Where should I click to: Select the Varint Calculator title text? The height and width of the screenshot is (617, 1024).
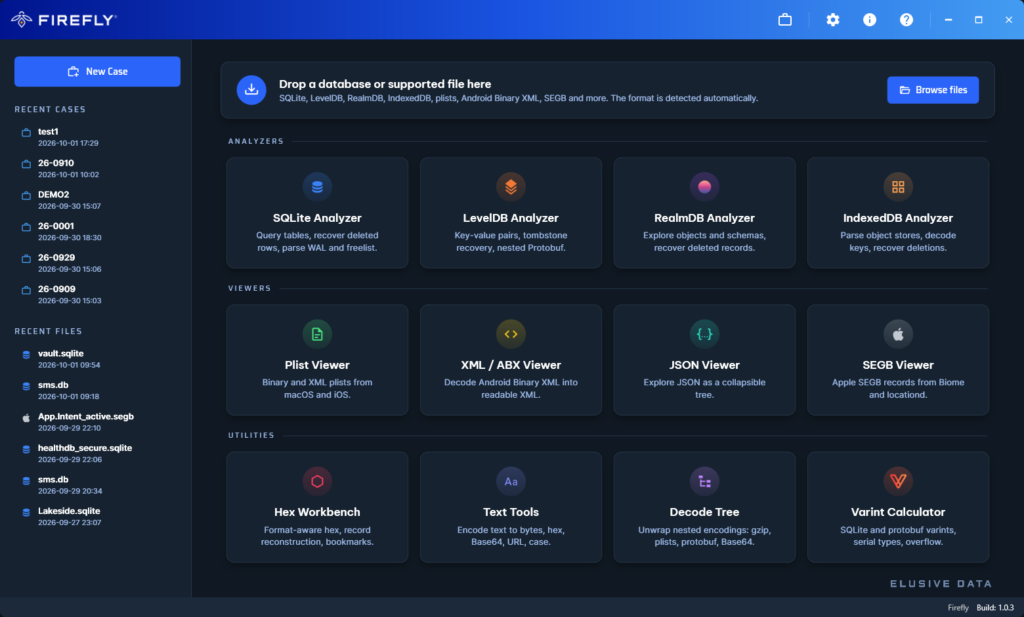(x=898, y=512)
